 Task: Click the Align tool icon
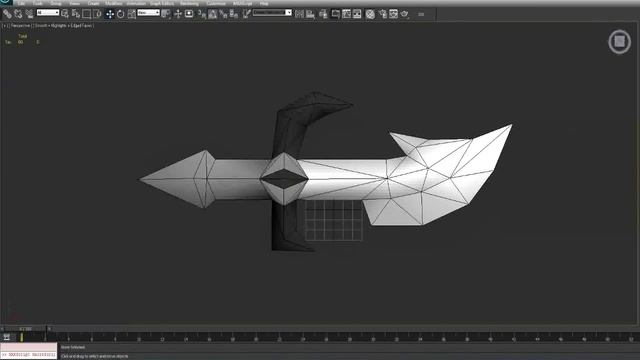(311, 14)
